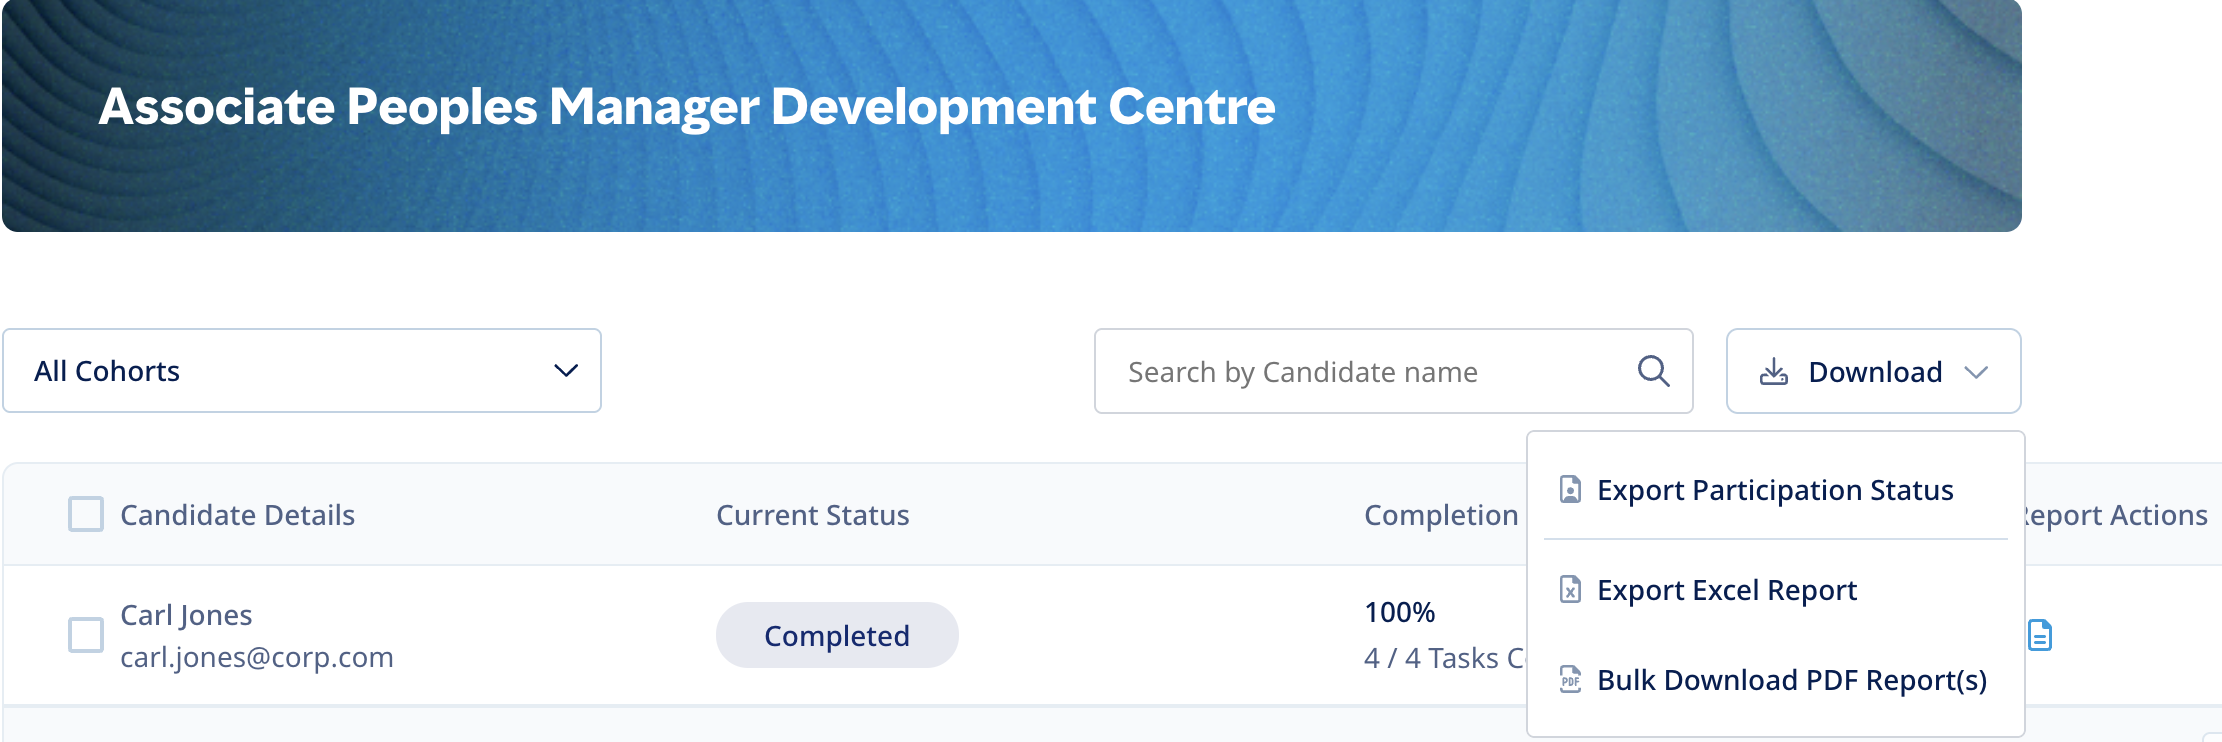
Task: Open Carl Jones's report document icon
Action: (2039, 635)
